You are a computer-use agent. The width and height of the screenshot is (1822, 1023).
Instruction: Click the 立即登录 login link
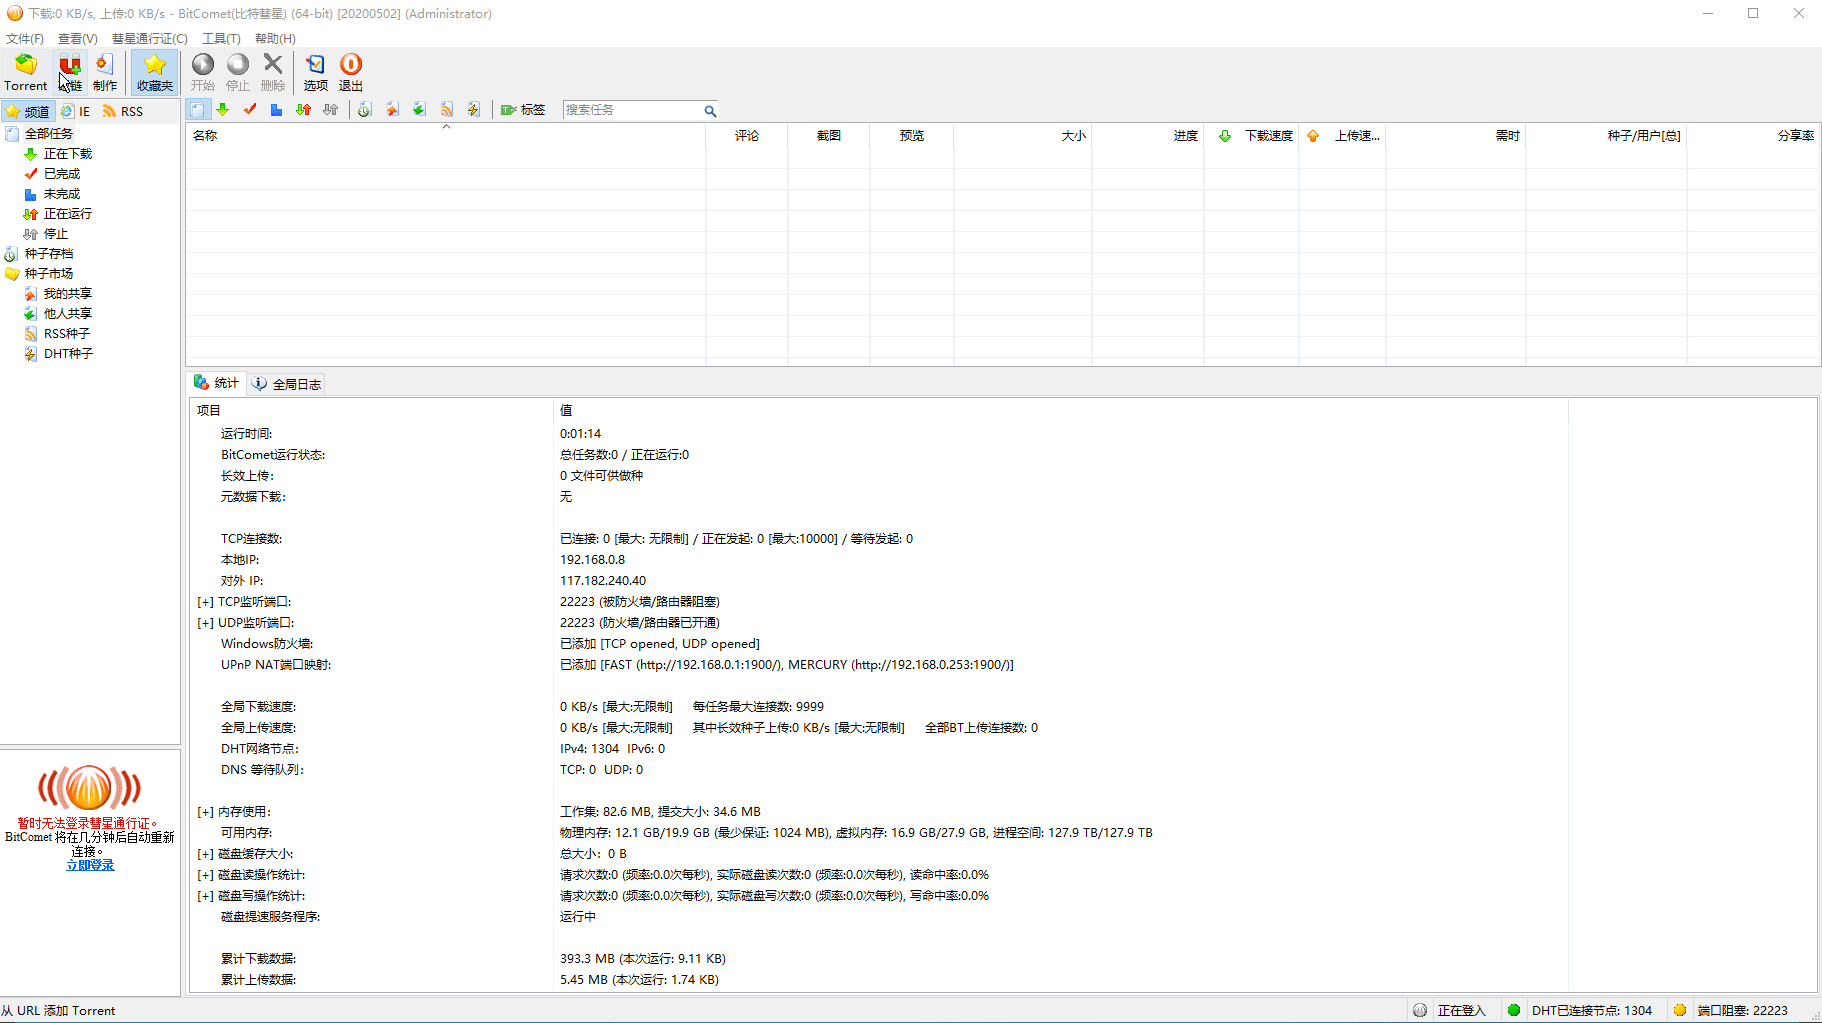click(x=90, y=866)
